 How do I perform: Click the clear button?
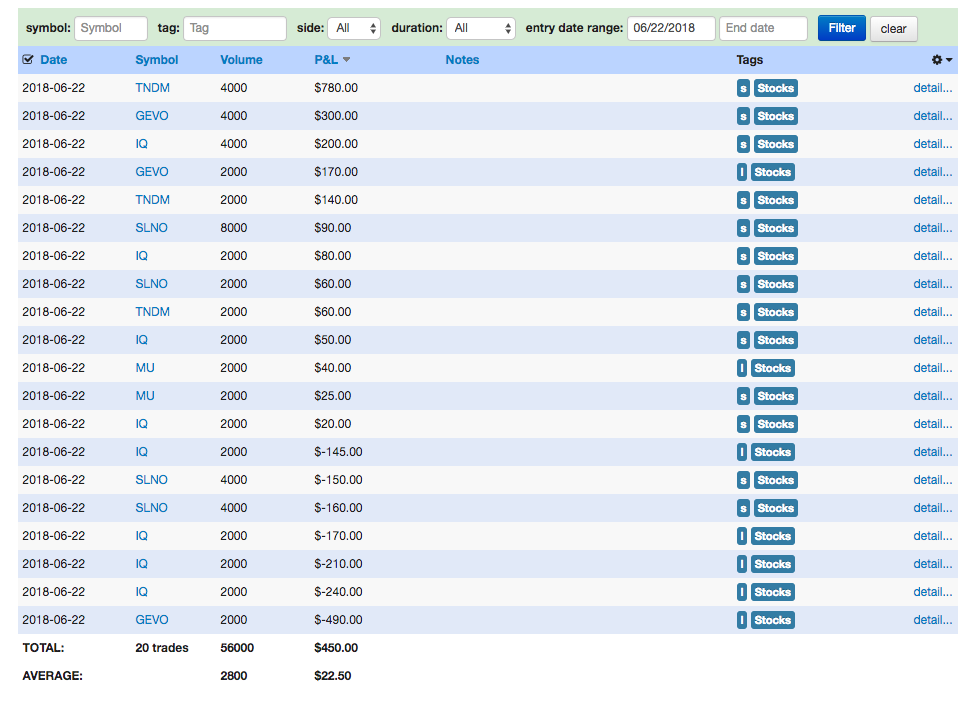pyautogui.click(x=893, y=29)
